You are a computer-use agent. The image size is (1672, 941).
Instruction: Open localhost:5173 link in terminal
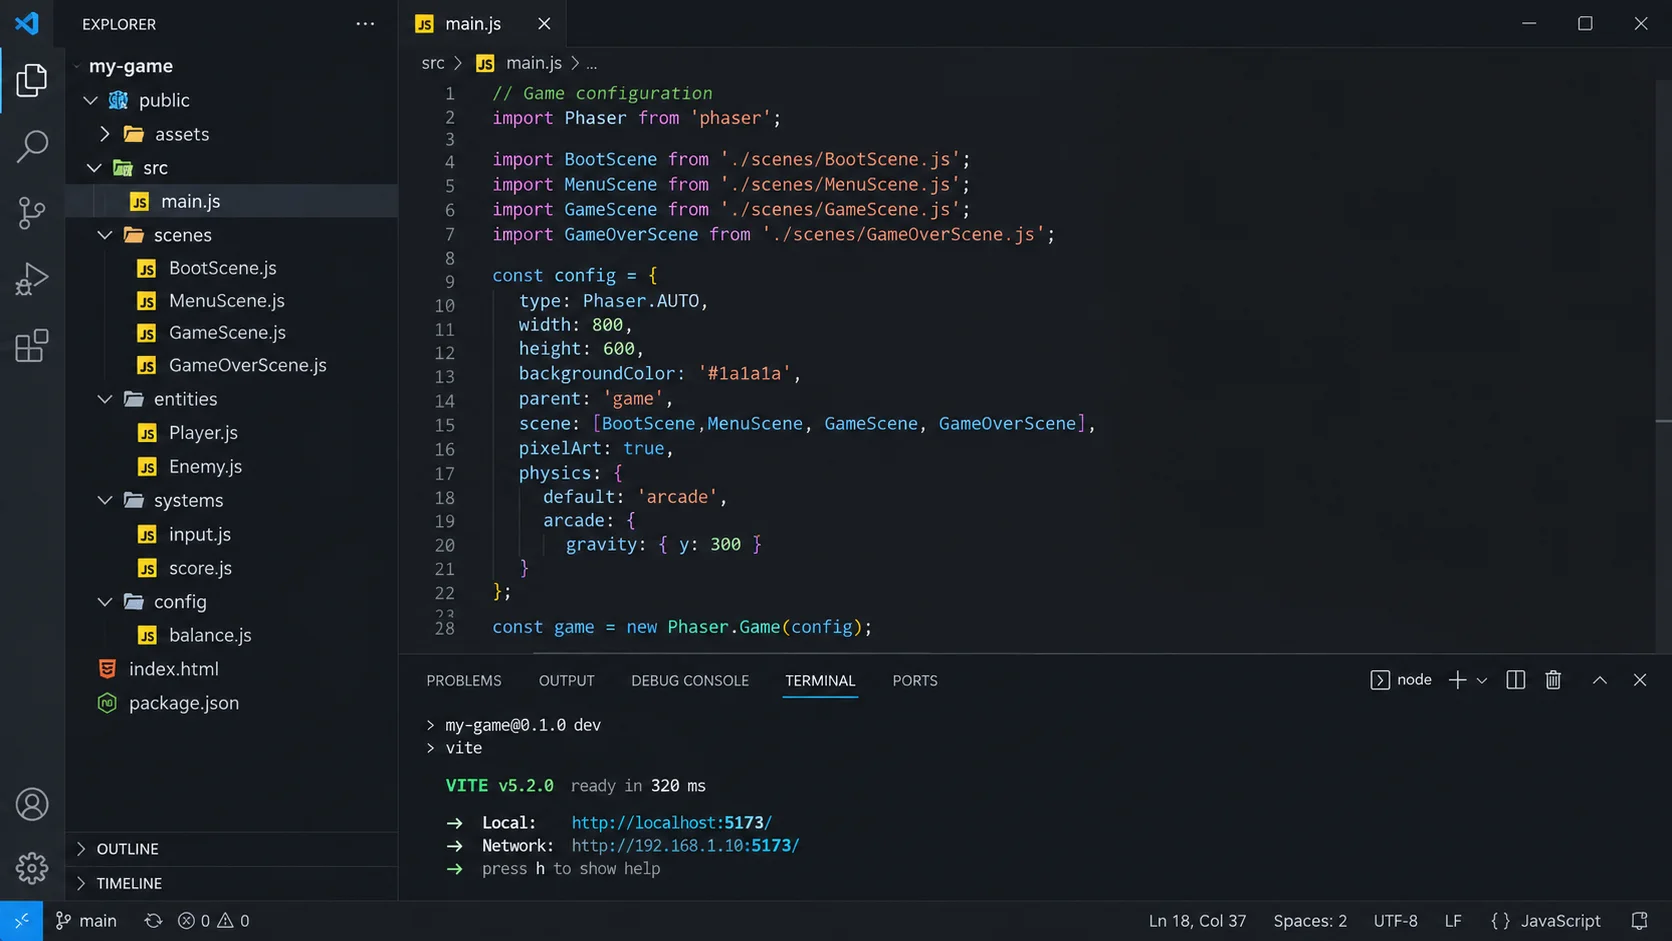click(671, 823)
